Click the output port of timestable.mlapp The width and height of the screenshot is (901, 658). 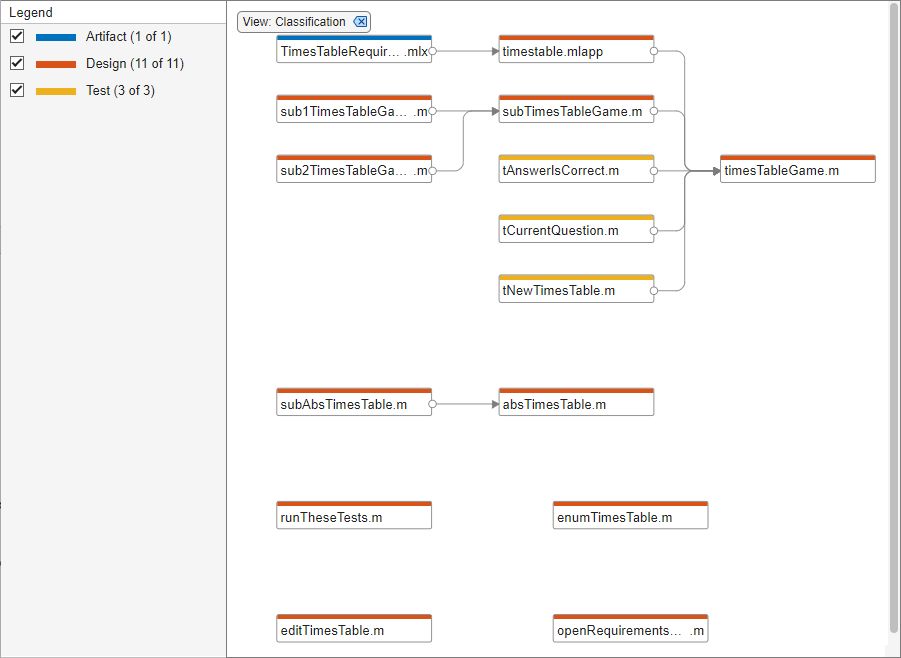tap(654, 51)
